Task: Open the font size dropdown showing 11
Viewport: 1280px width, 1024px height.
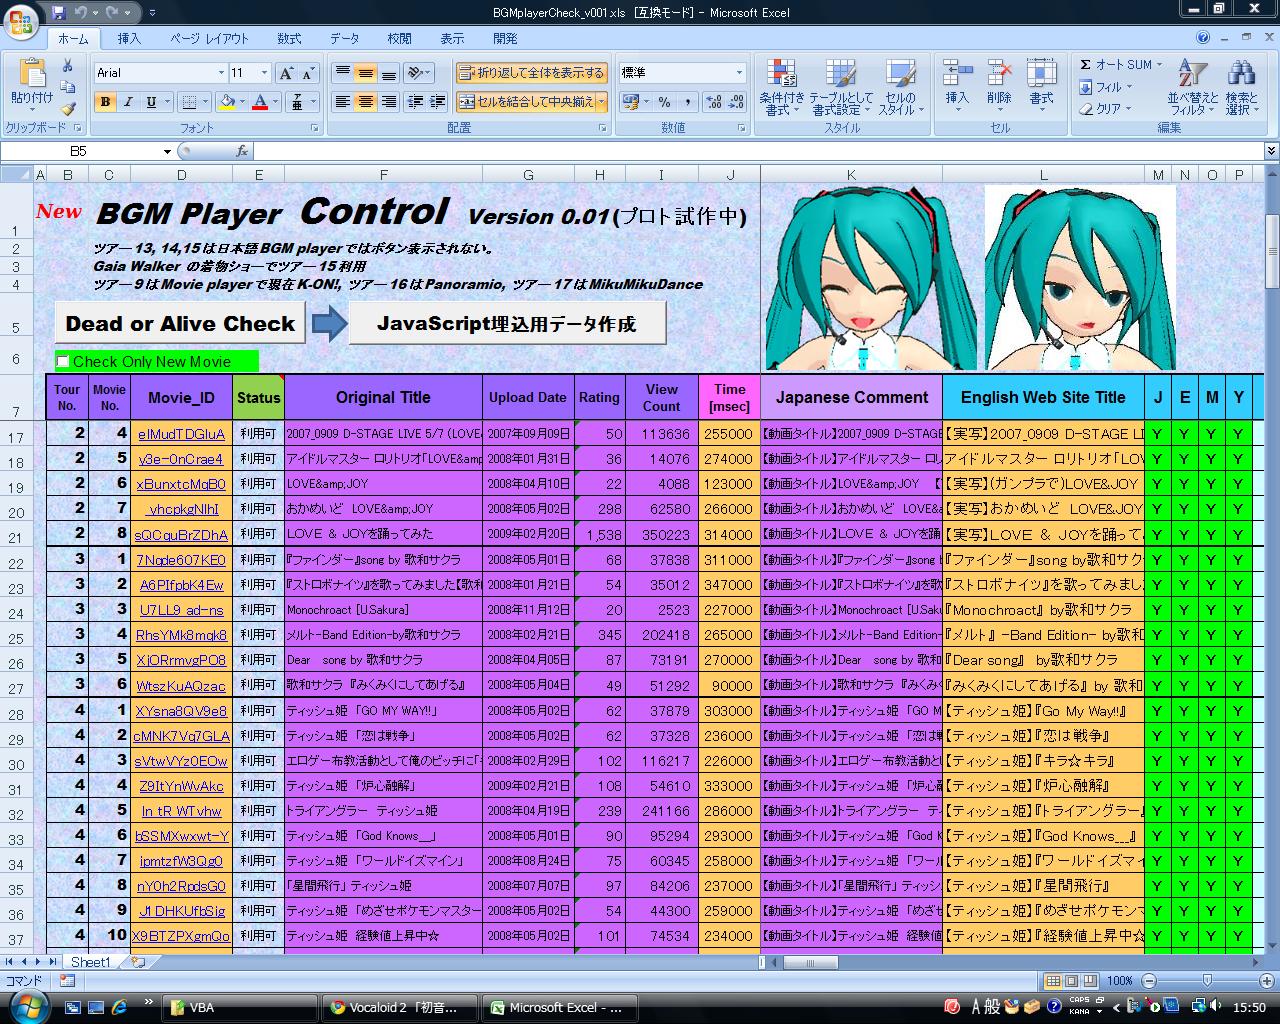Action: pos(264,73)
